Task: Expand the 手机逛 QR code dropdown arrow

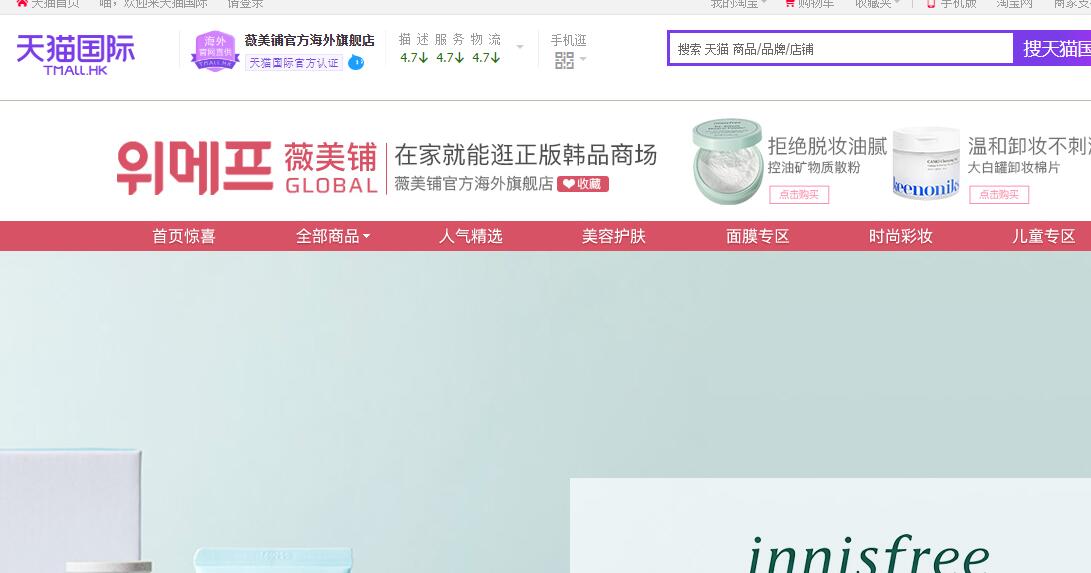Action: pos(583,59)
